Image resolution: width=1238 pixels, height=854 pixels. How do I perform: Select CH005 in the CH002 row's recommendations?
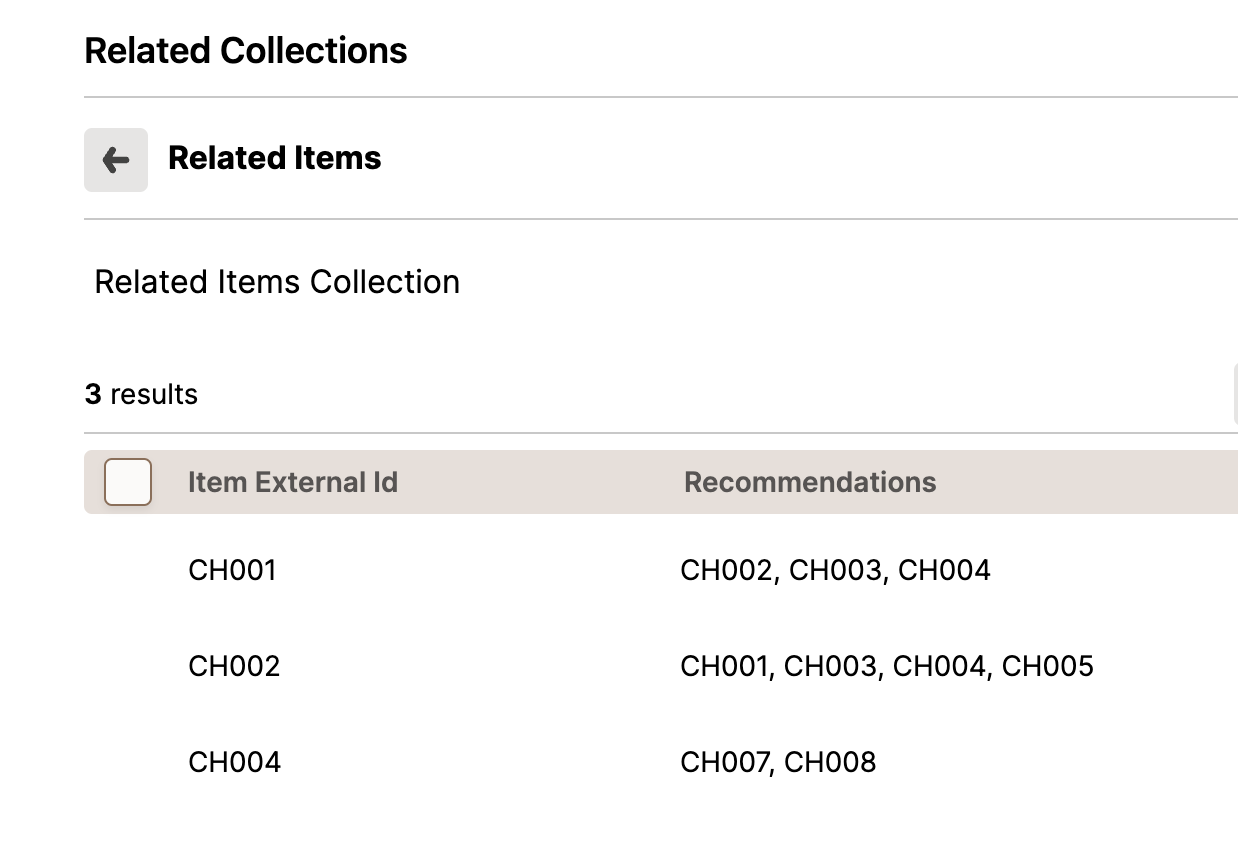coord(1048,666)
